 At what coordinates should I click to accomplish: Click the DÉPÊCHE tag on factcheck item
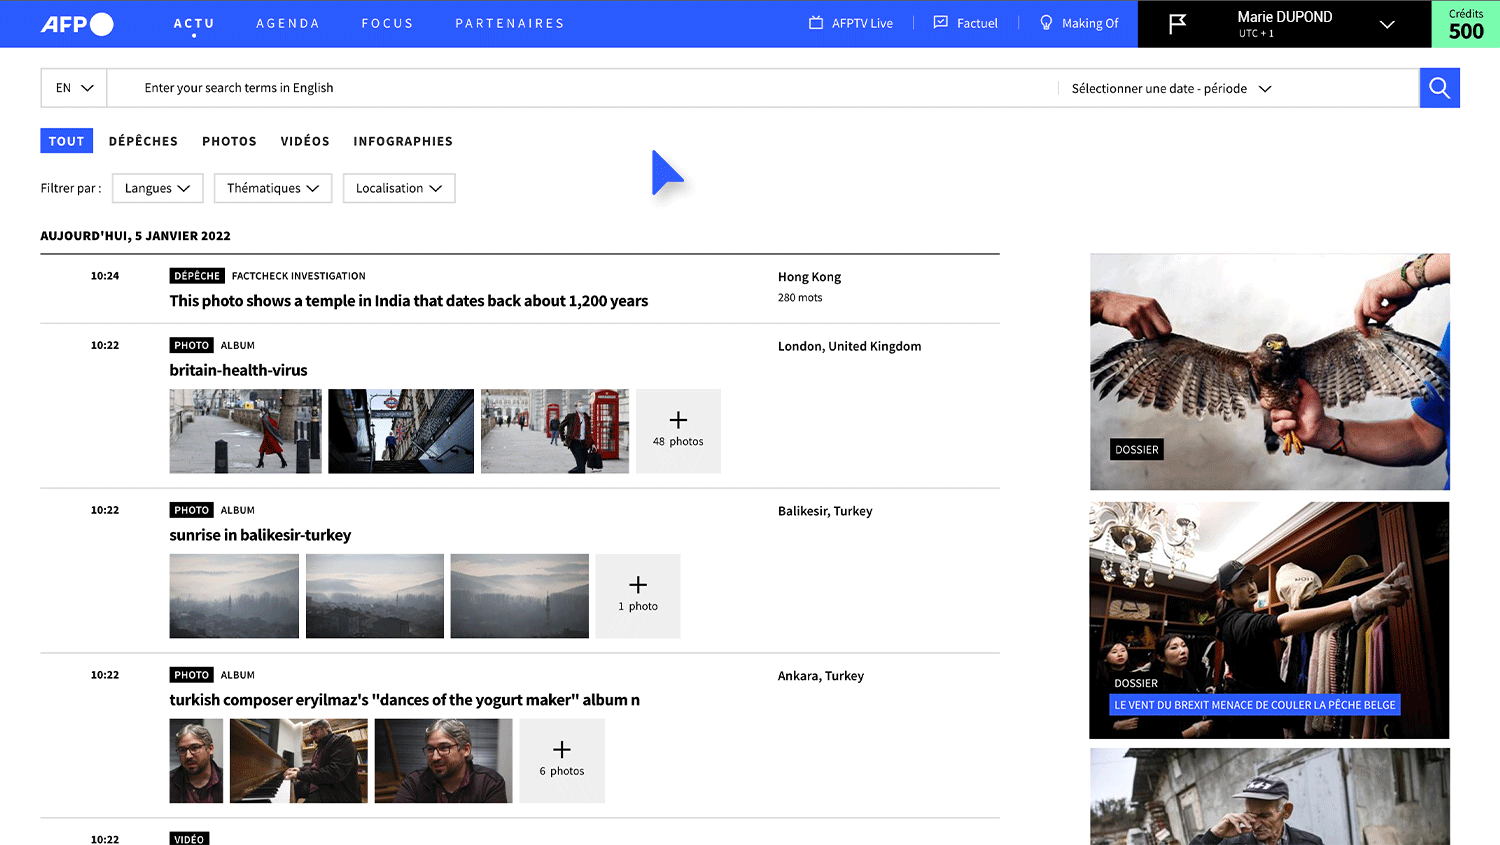[197, 276]
